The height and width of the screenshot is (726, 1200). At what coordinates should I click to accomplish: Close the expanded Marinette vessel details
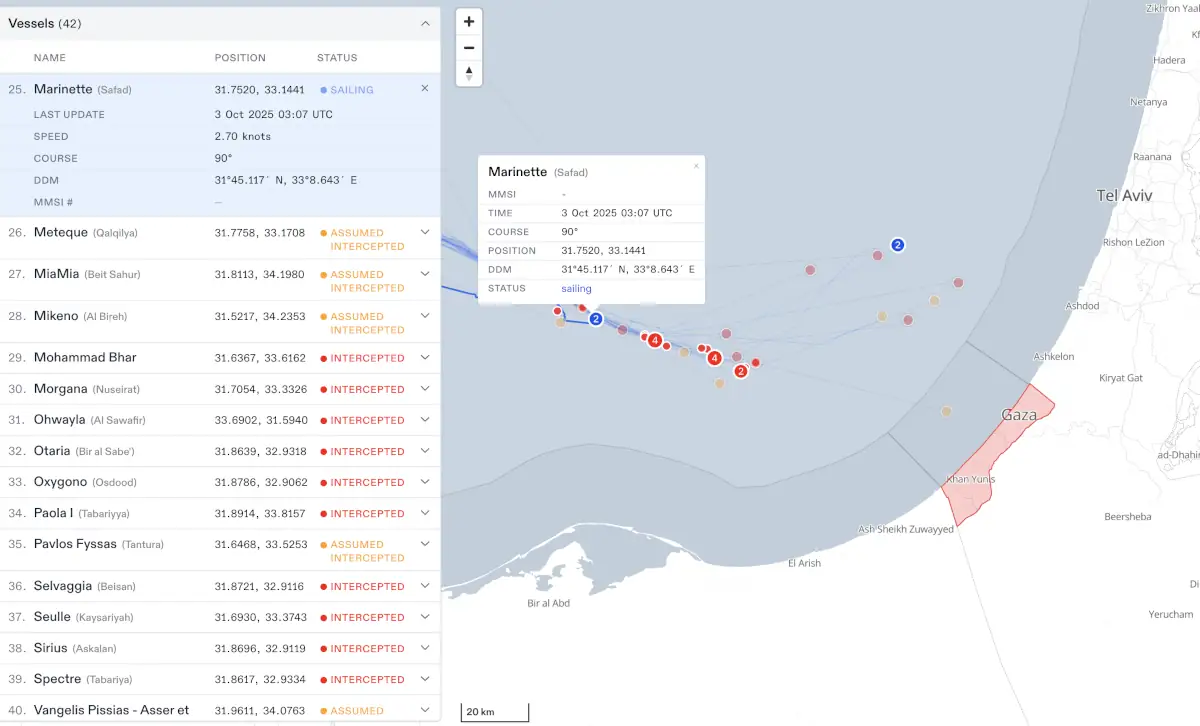click(424, 89)
